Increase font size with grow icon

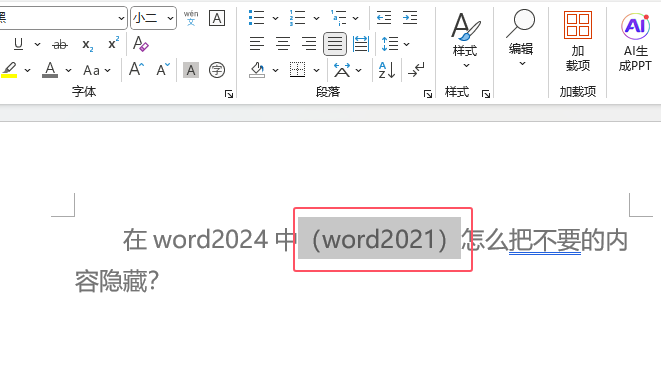pyautogui.click(x=136, y=69)
